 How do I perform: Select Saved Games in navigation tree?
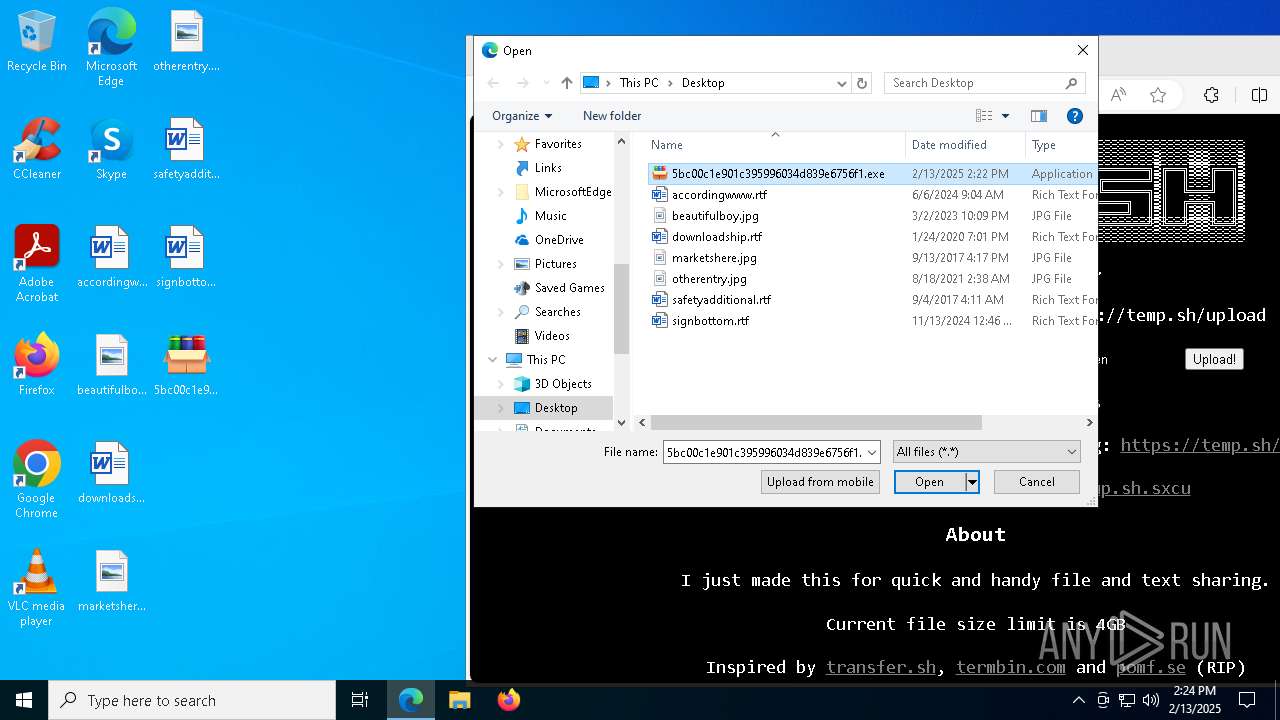pos(569,288)
